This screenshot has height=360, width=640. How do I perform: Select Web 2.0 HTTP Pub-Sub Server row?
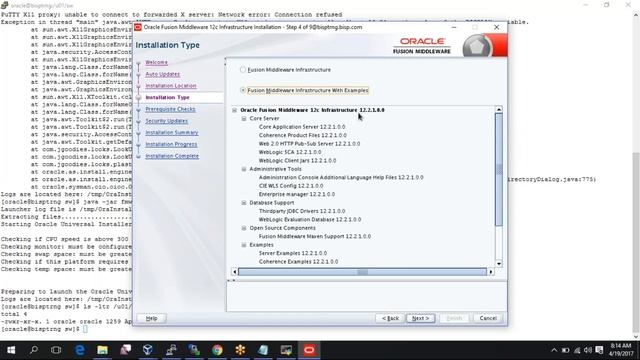click(309, 144)
